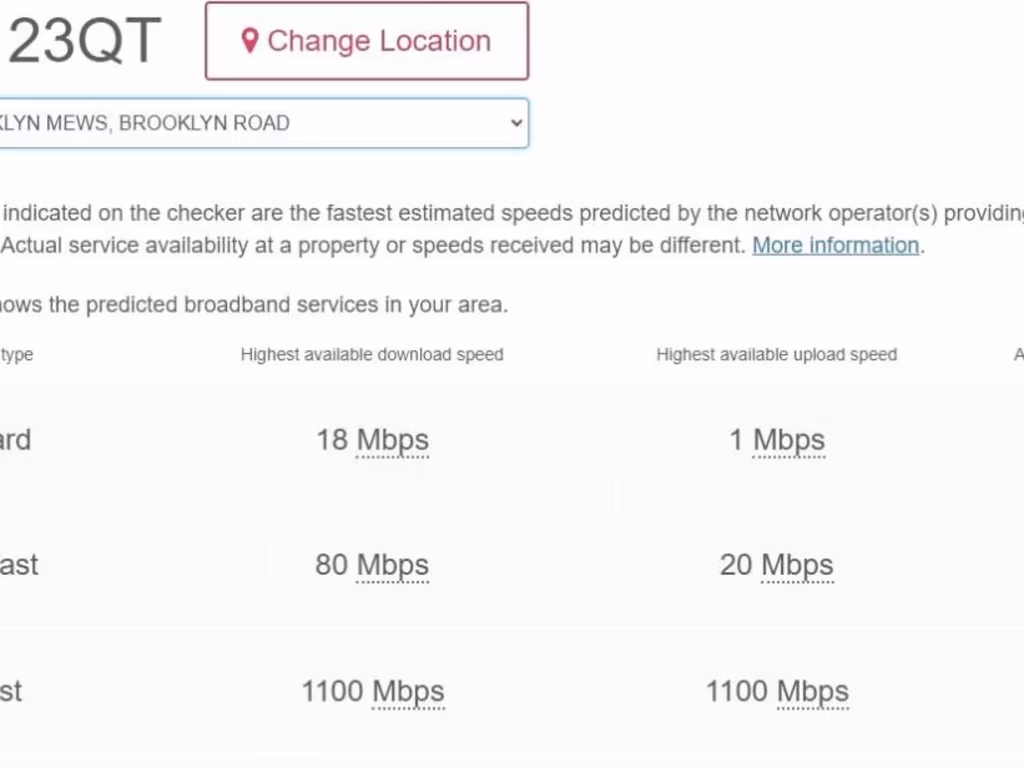Image resolution: width=1024 pixels, height=768 pixels.
Task: Click the address dropdown chevron arrow
Action: (516, 123)
